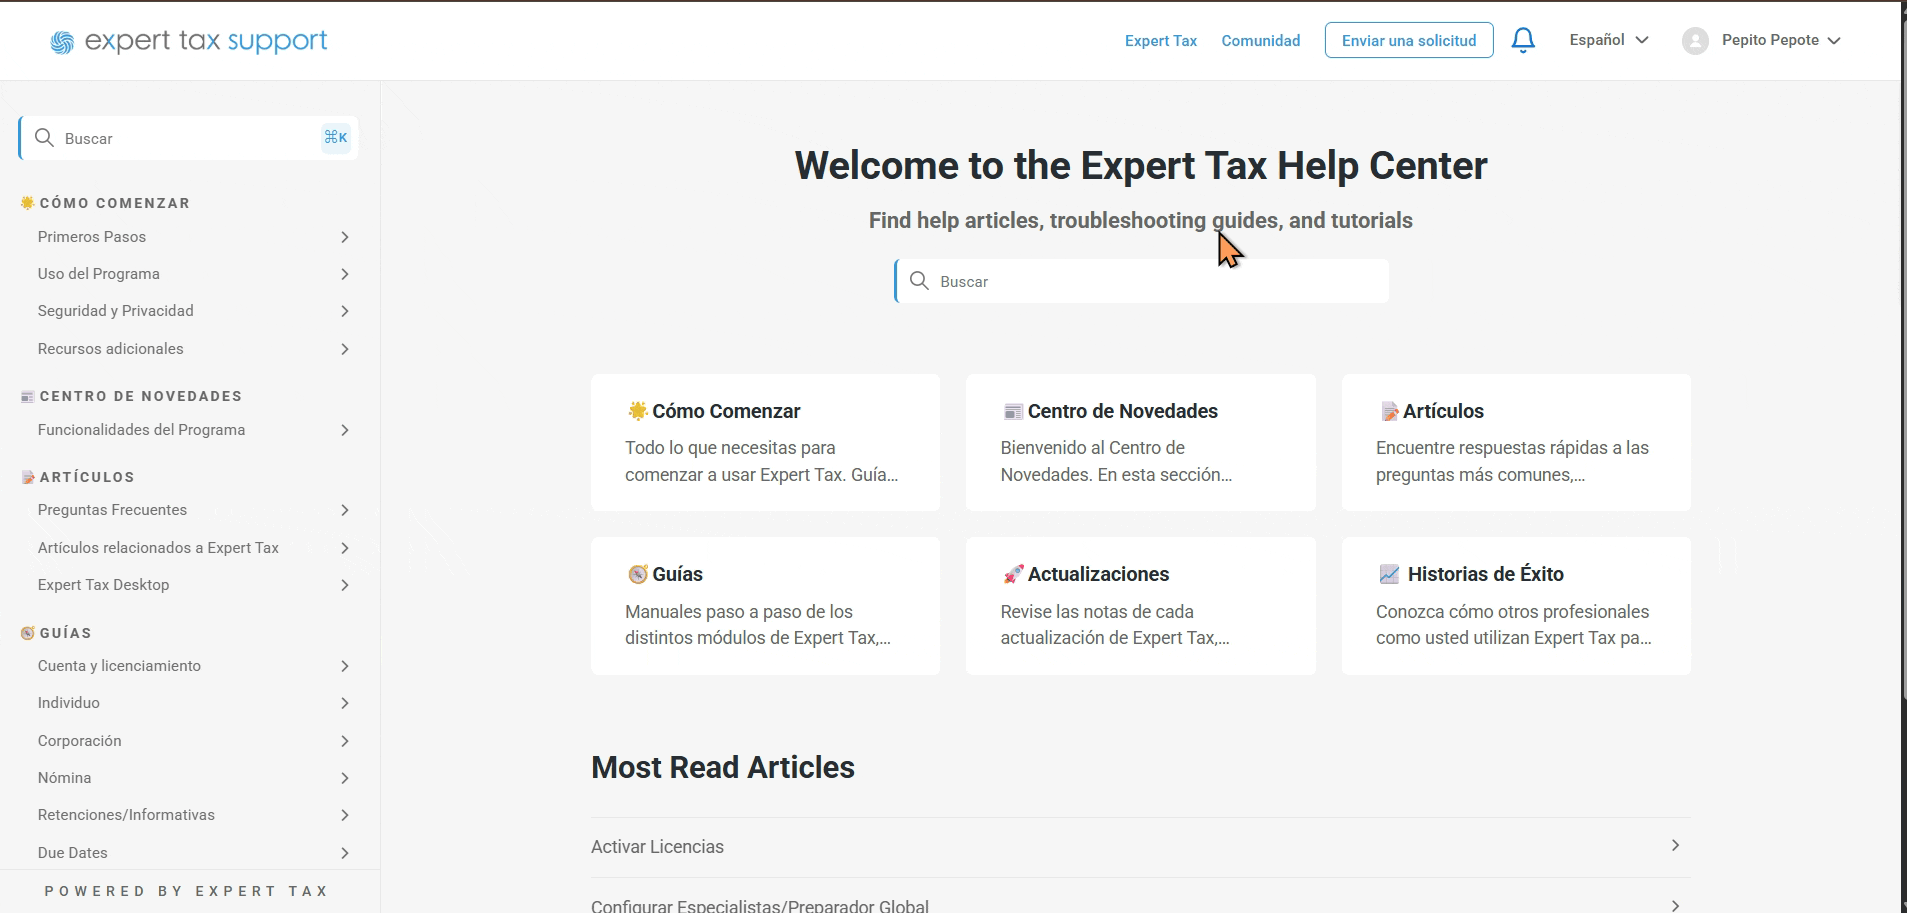Click the sun icon on Cómo Comenzar card
Image resolution: width=1907 pixels, height=913 pixels.
pyautogui.click(x=637, y=411)
